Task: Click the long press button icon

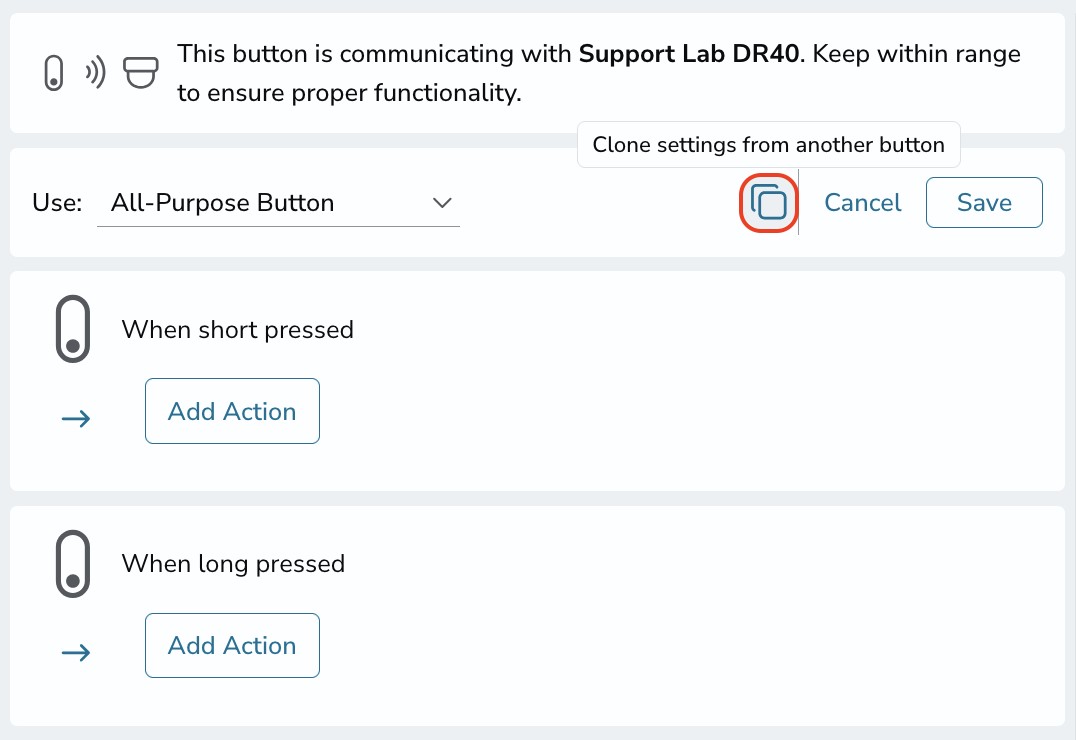Action: (x=73, y=564)
